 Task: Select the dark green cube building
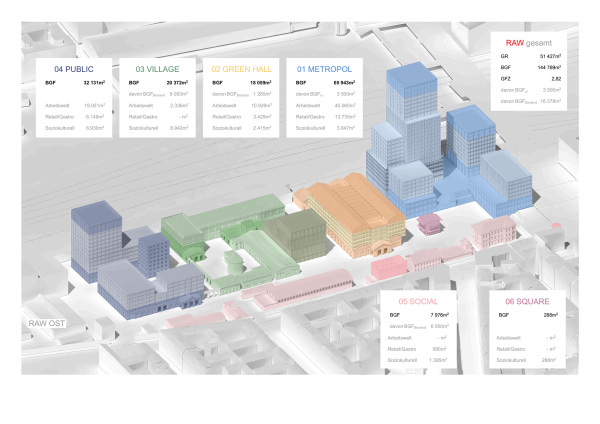click(x=300, y=235)
